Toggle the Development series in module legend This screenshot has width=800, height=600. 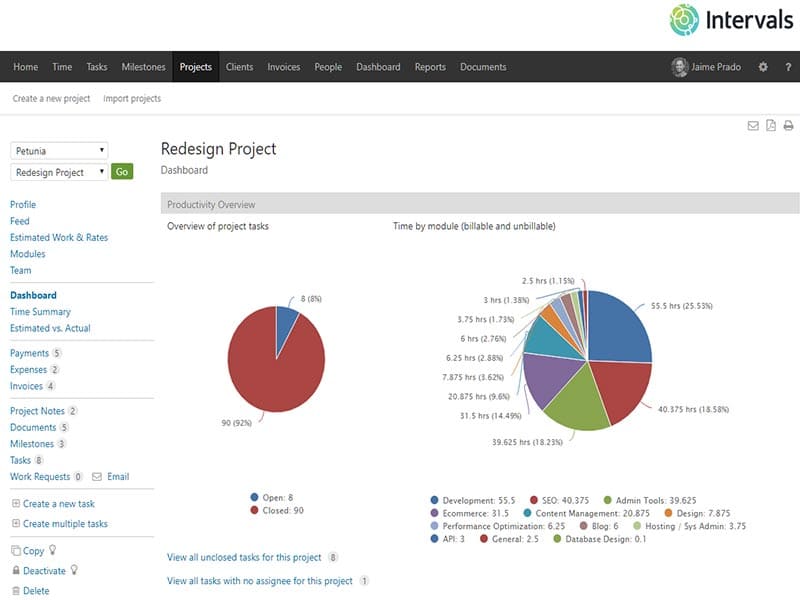(x=475, y=500)
